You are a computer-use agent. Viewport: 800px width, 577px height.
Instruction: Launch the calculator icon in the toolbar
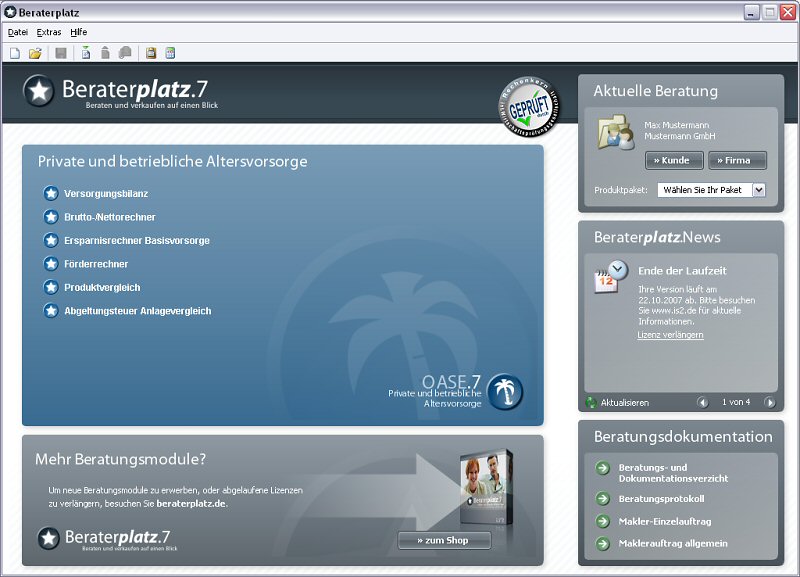[170, 53]
